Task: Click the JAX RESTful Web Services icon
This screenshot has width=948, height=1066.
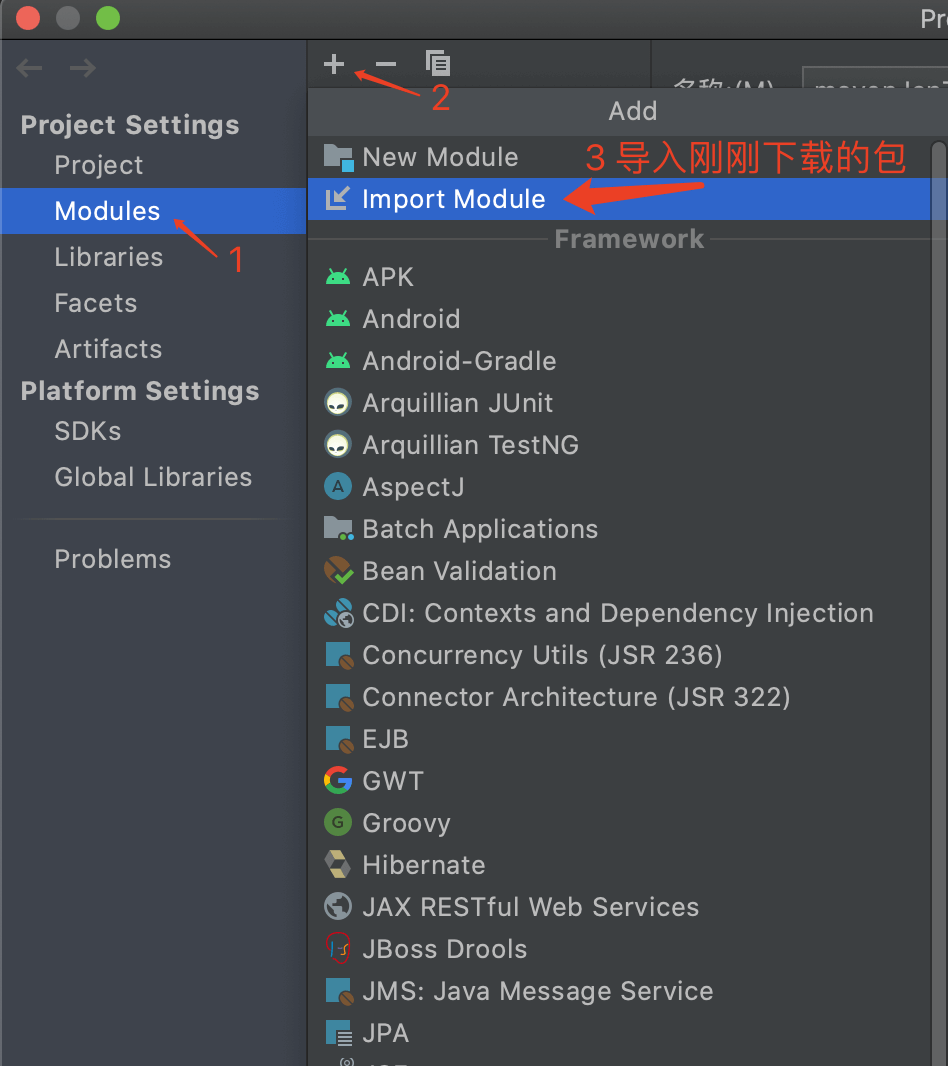Action: (338, 906)
